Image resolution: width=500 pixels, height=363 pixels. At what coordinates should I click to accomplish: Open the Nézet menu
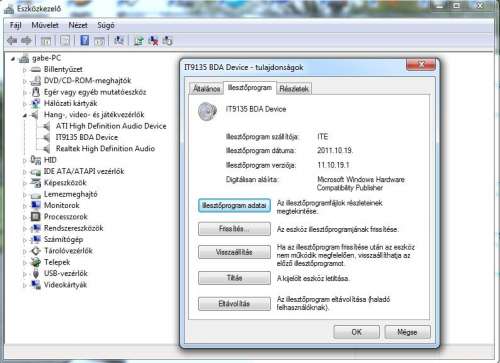[x=78, y=25]
